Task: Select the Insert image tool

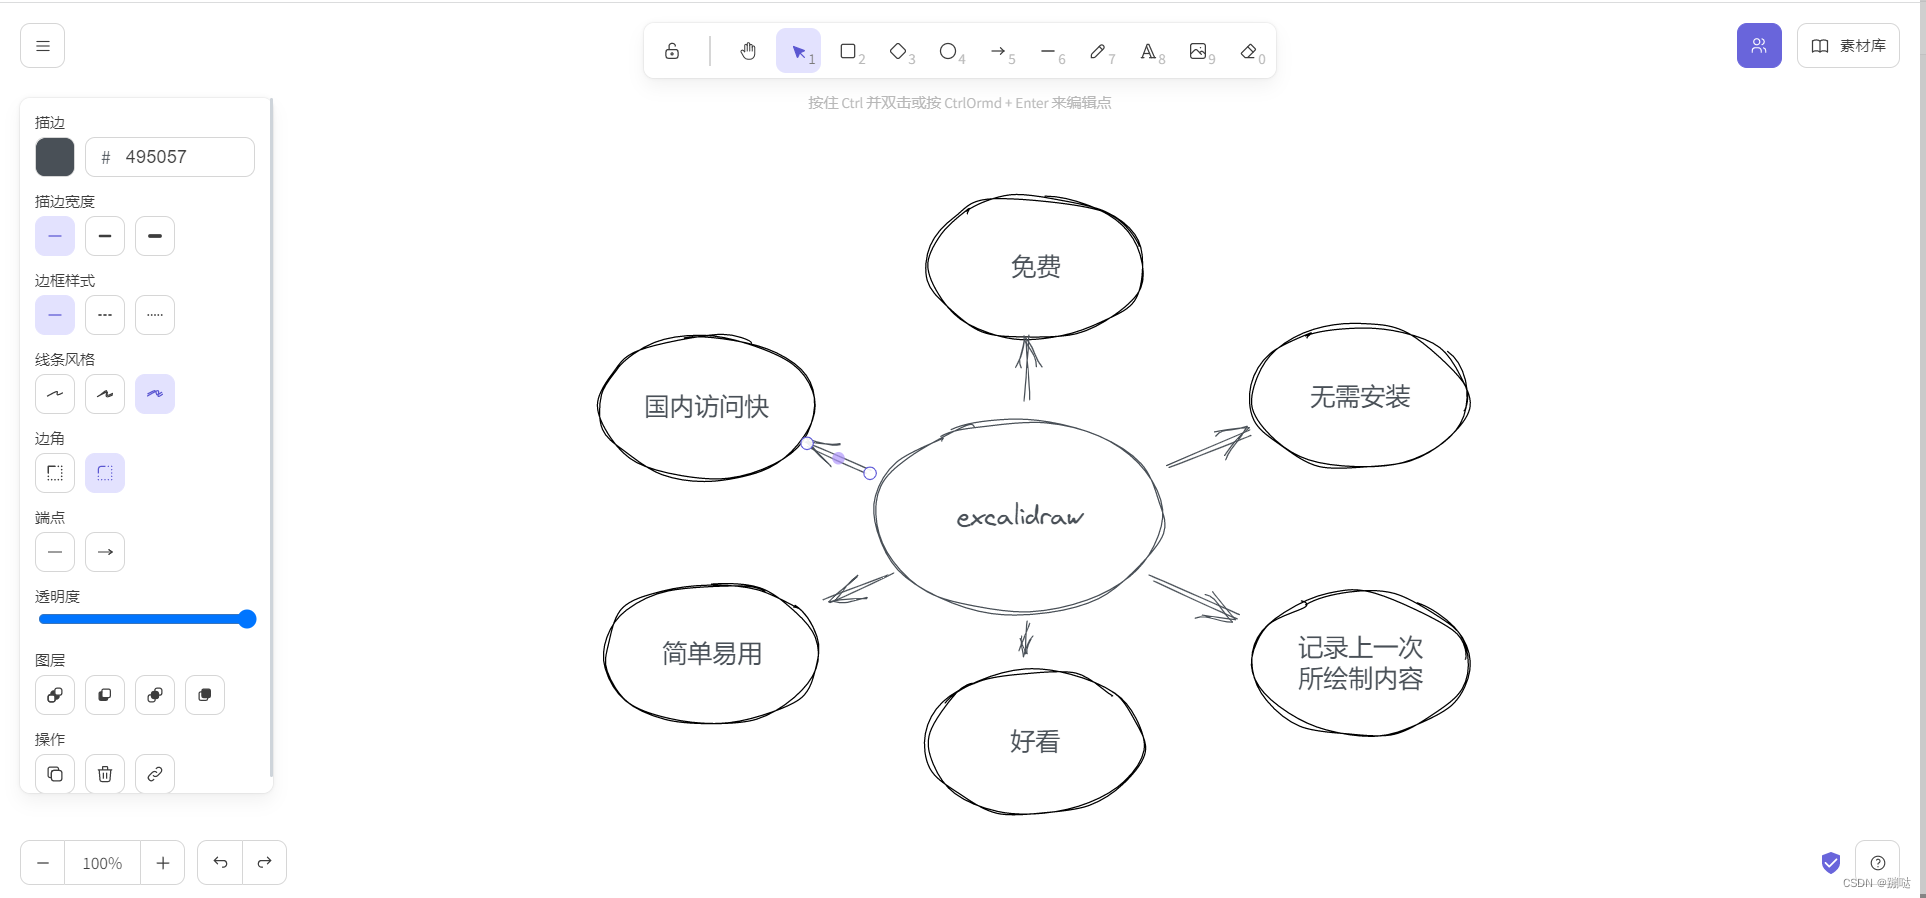Action: pyautogui.click(x=1198, y=51)
